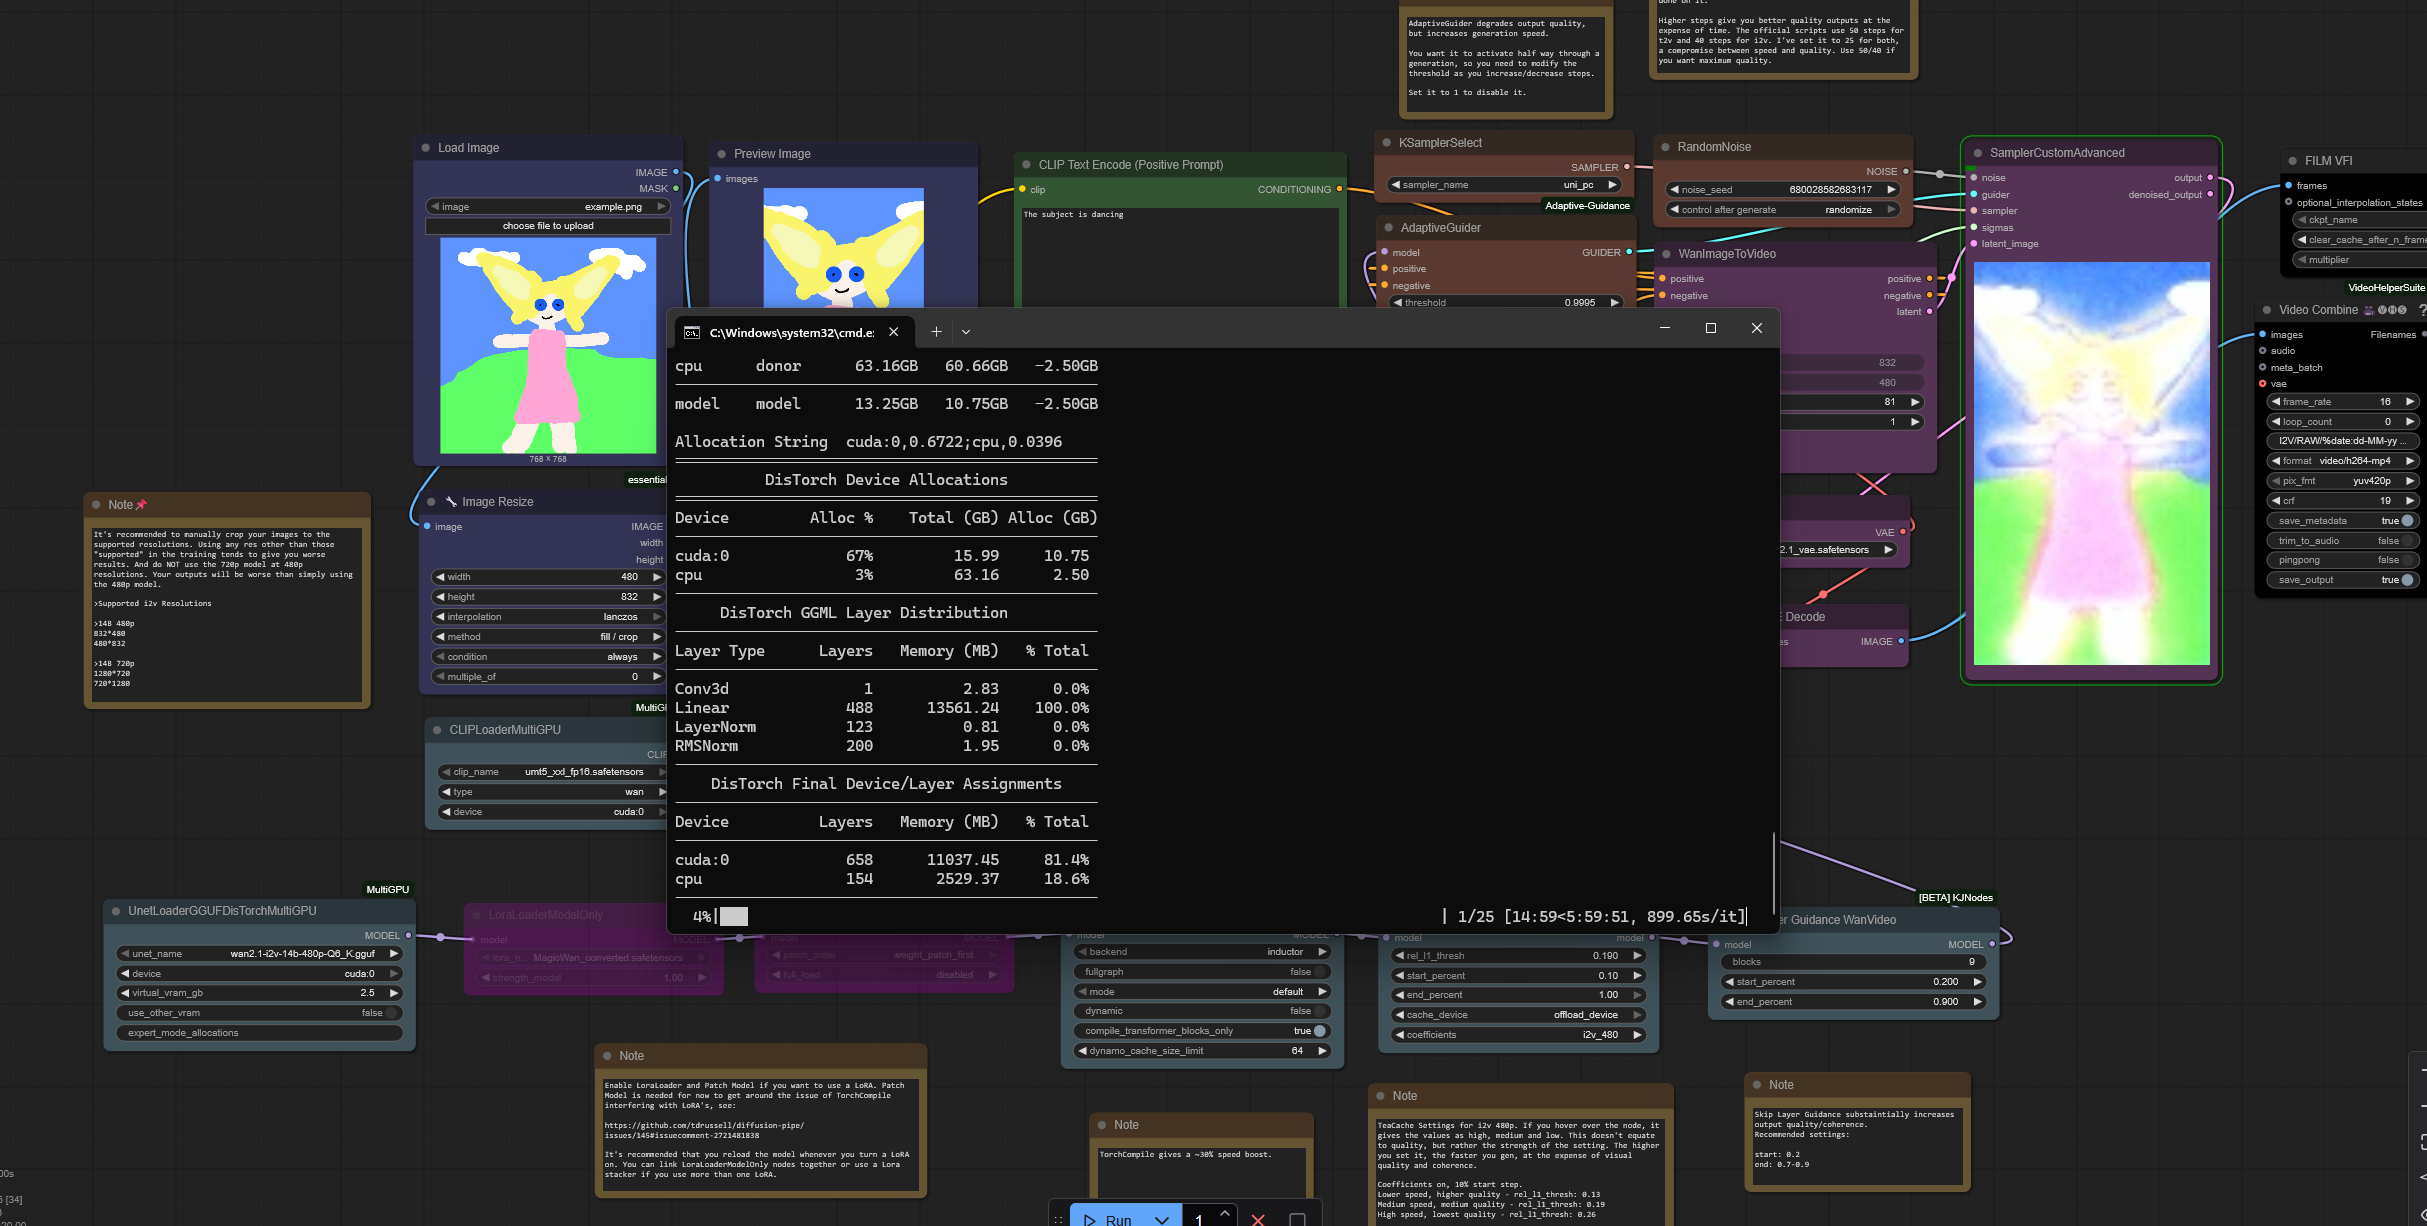Click the noise_seed value field
2427x1226 pixels.
click(1782, 190)
